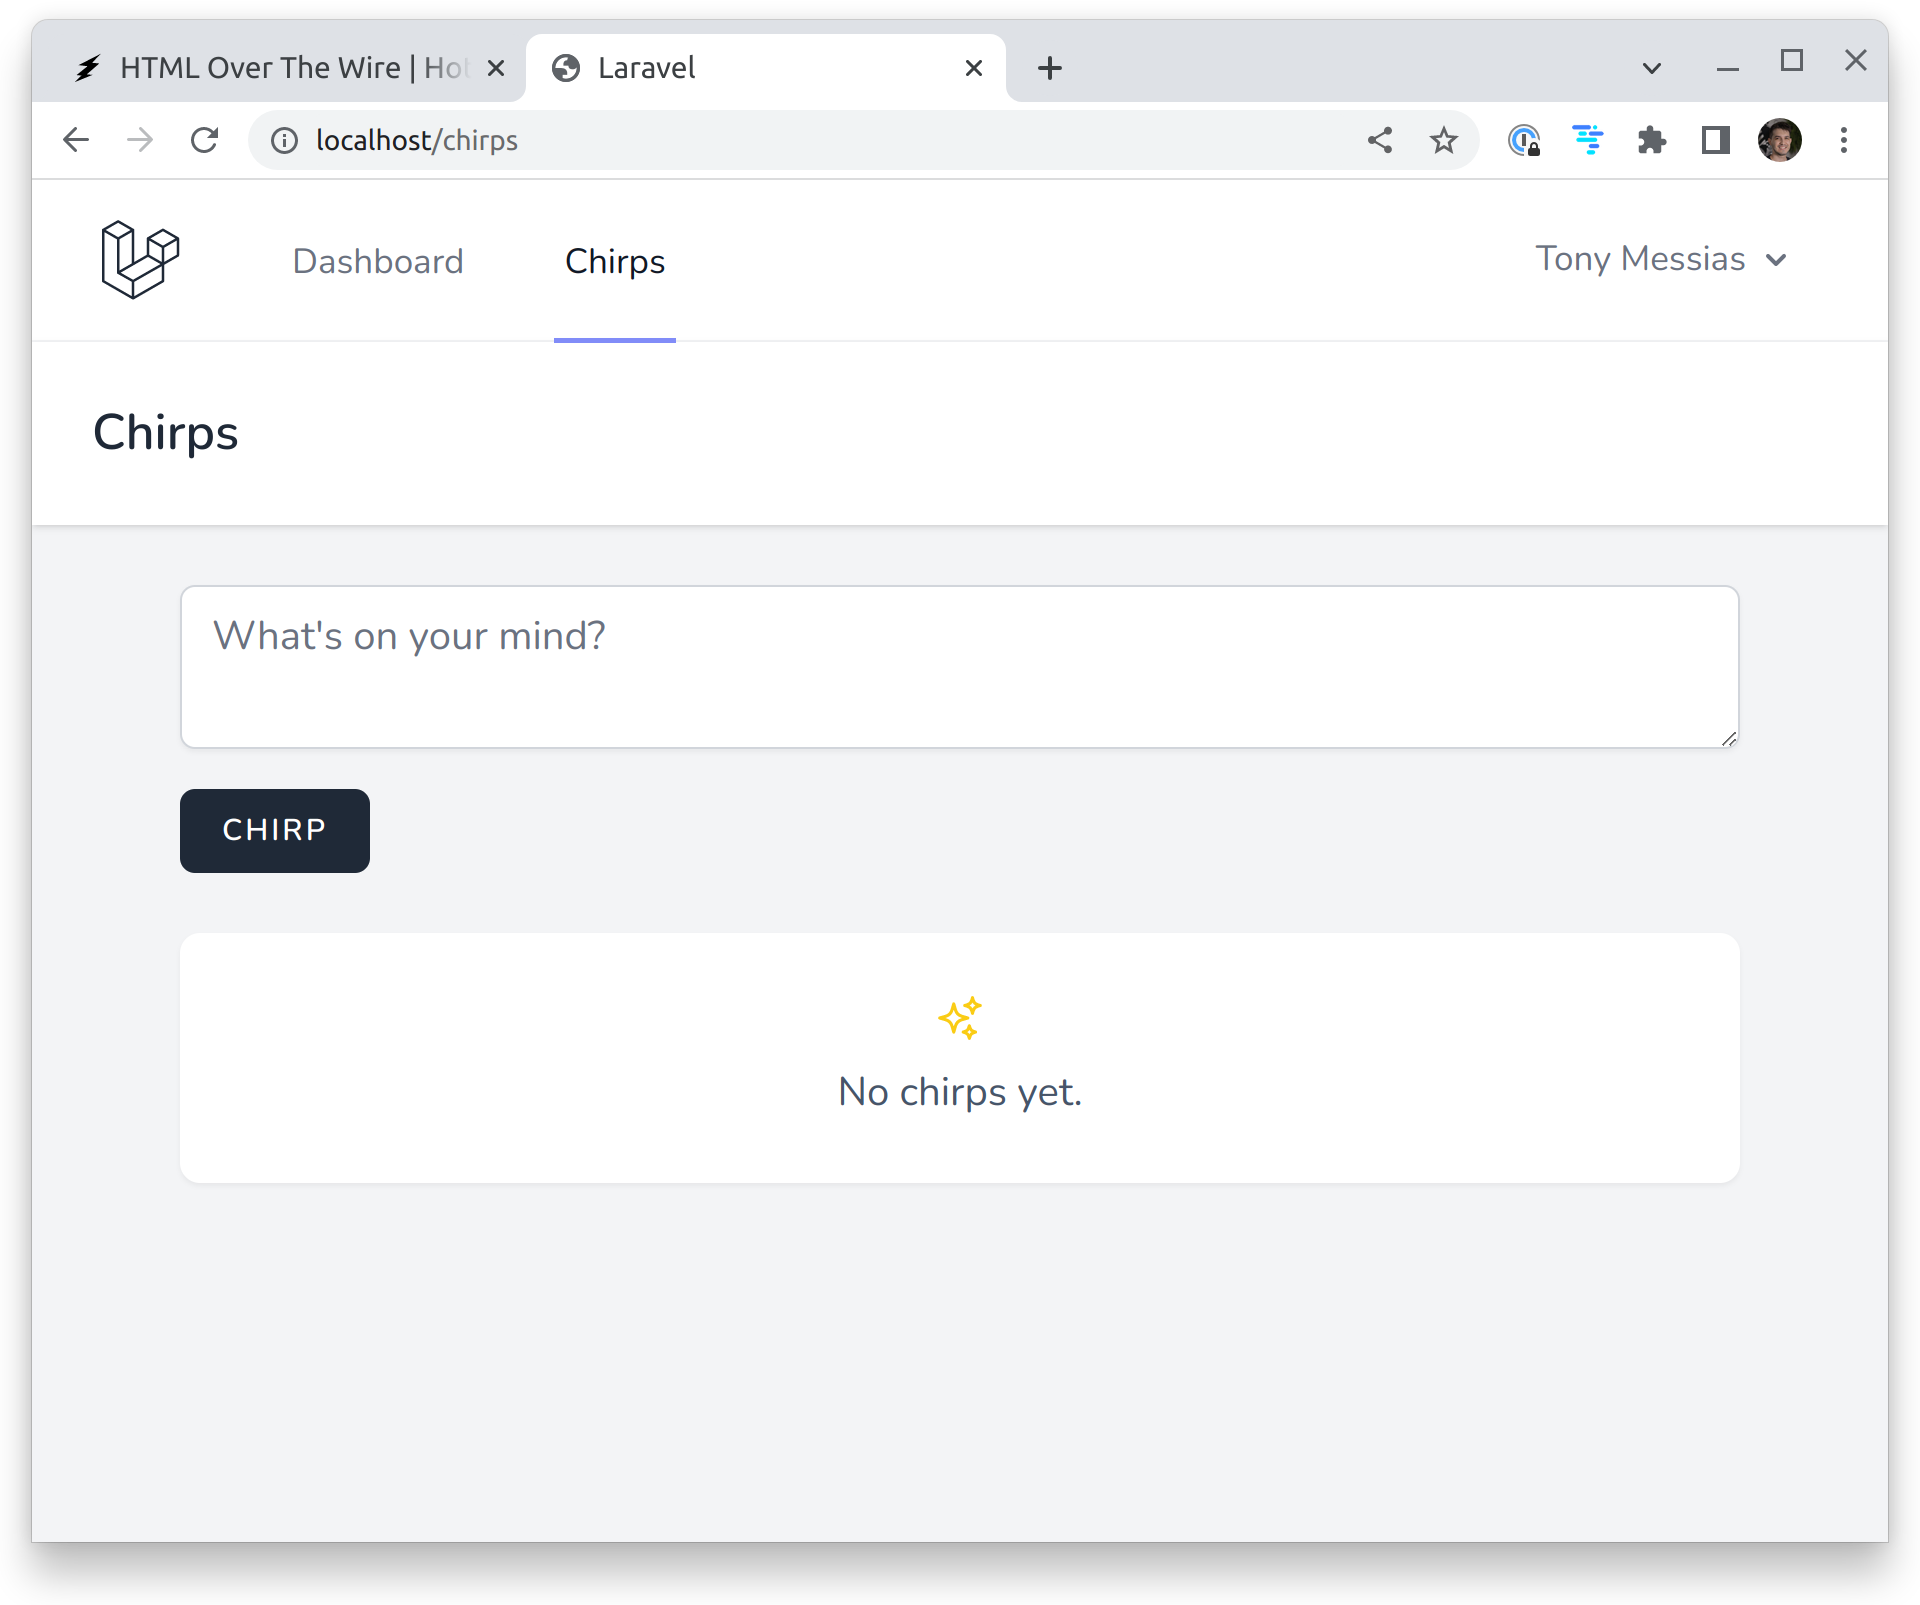Close the Laravel tab
1920x1605 pixels.
tap(974, 68)
